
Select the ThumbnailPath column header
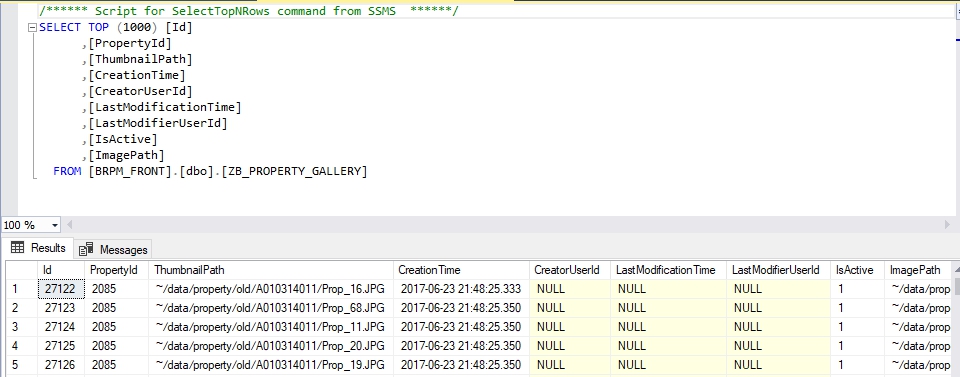click(x=271, y=270)
